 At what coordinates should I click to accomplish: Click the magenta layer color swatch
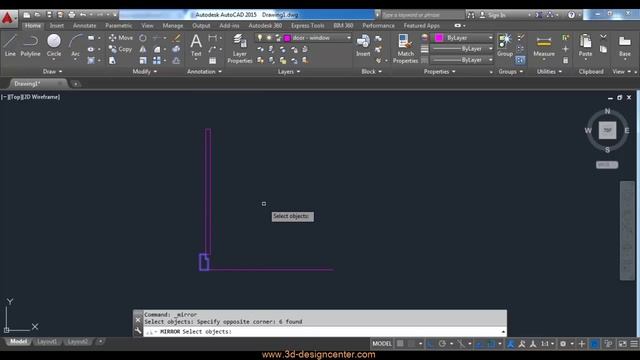(287, 38)
